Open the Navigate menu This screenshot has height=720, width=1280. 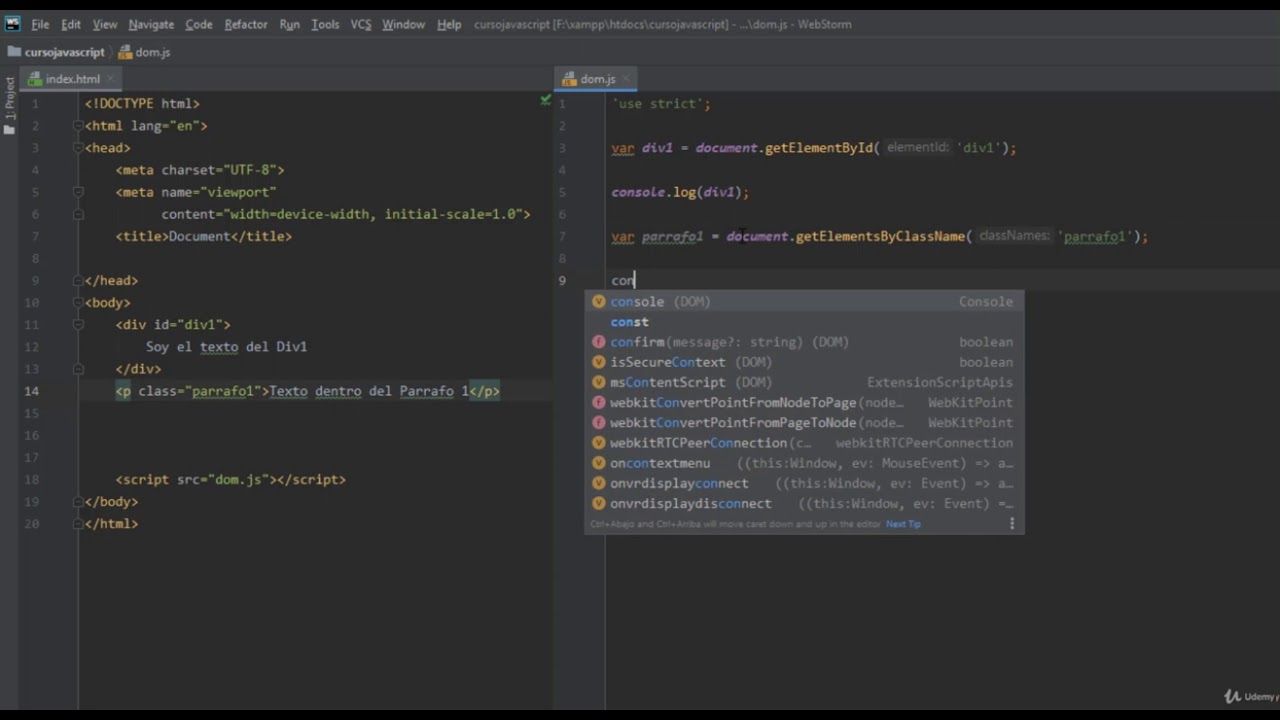[151, 24]
